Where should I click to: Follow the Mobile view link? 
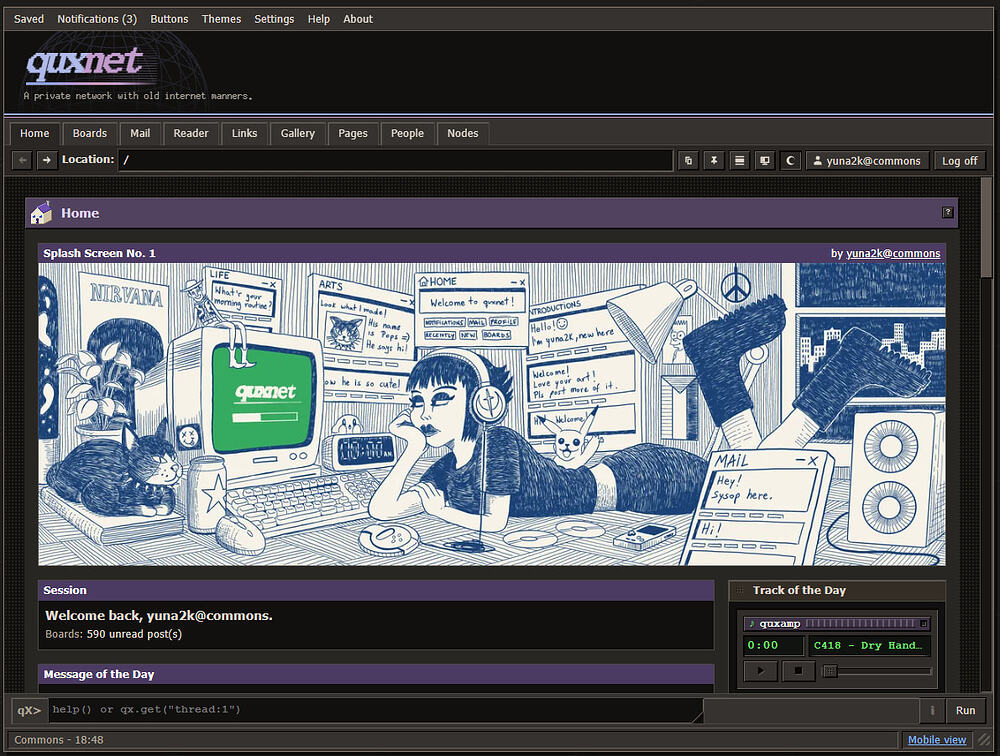tap(937, 740)
